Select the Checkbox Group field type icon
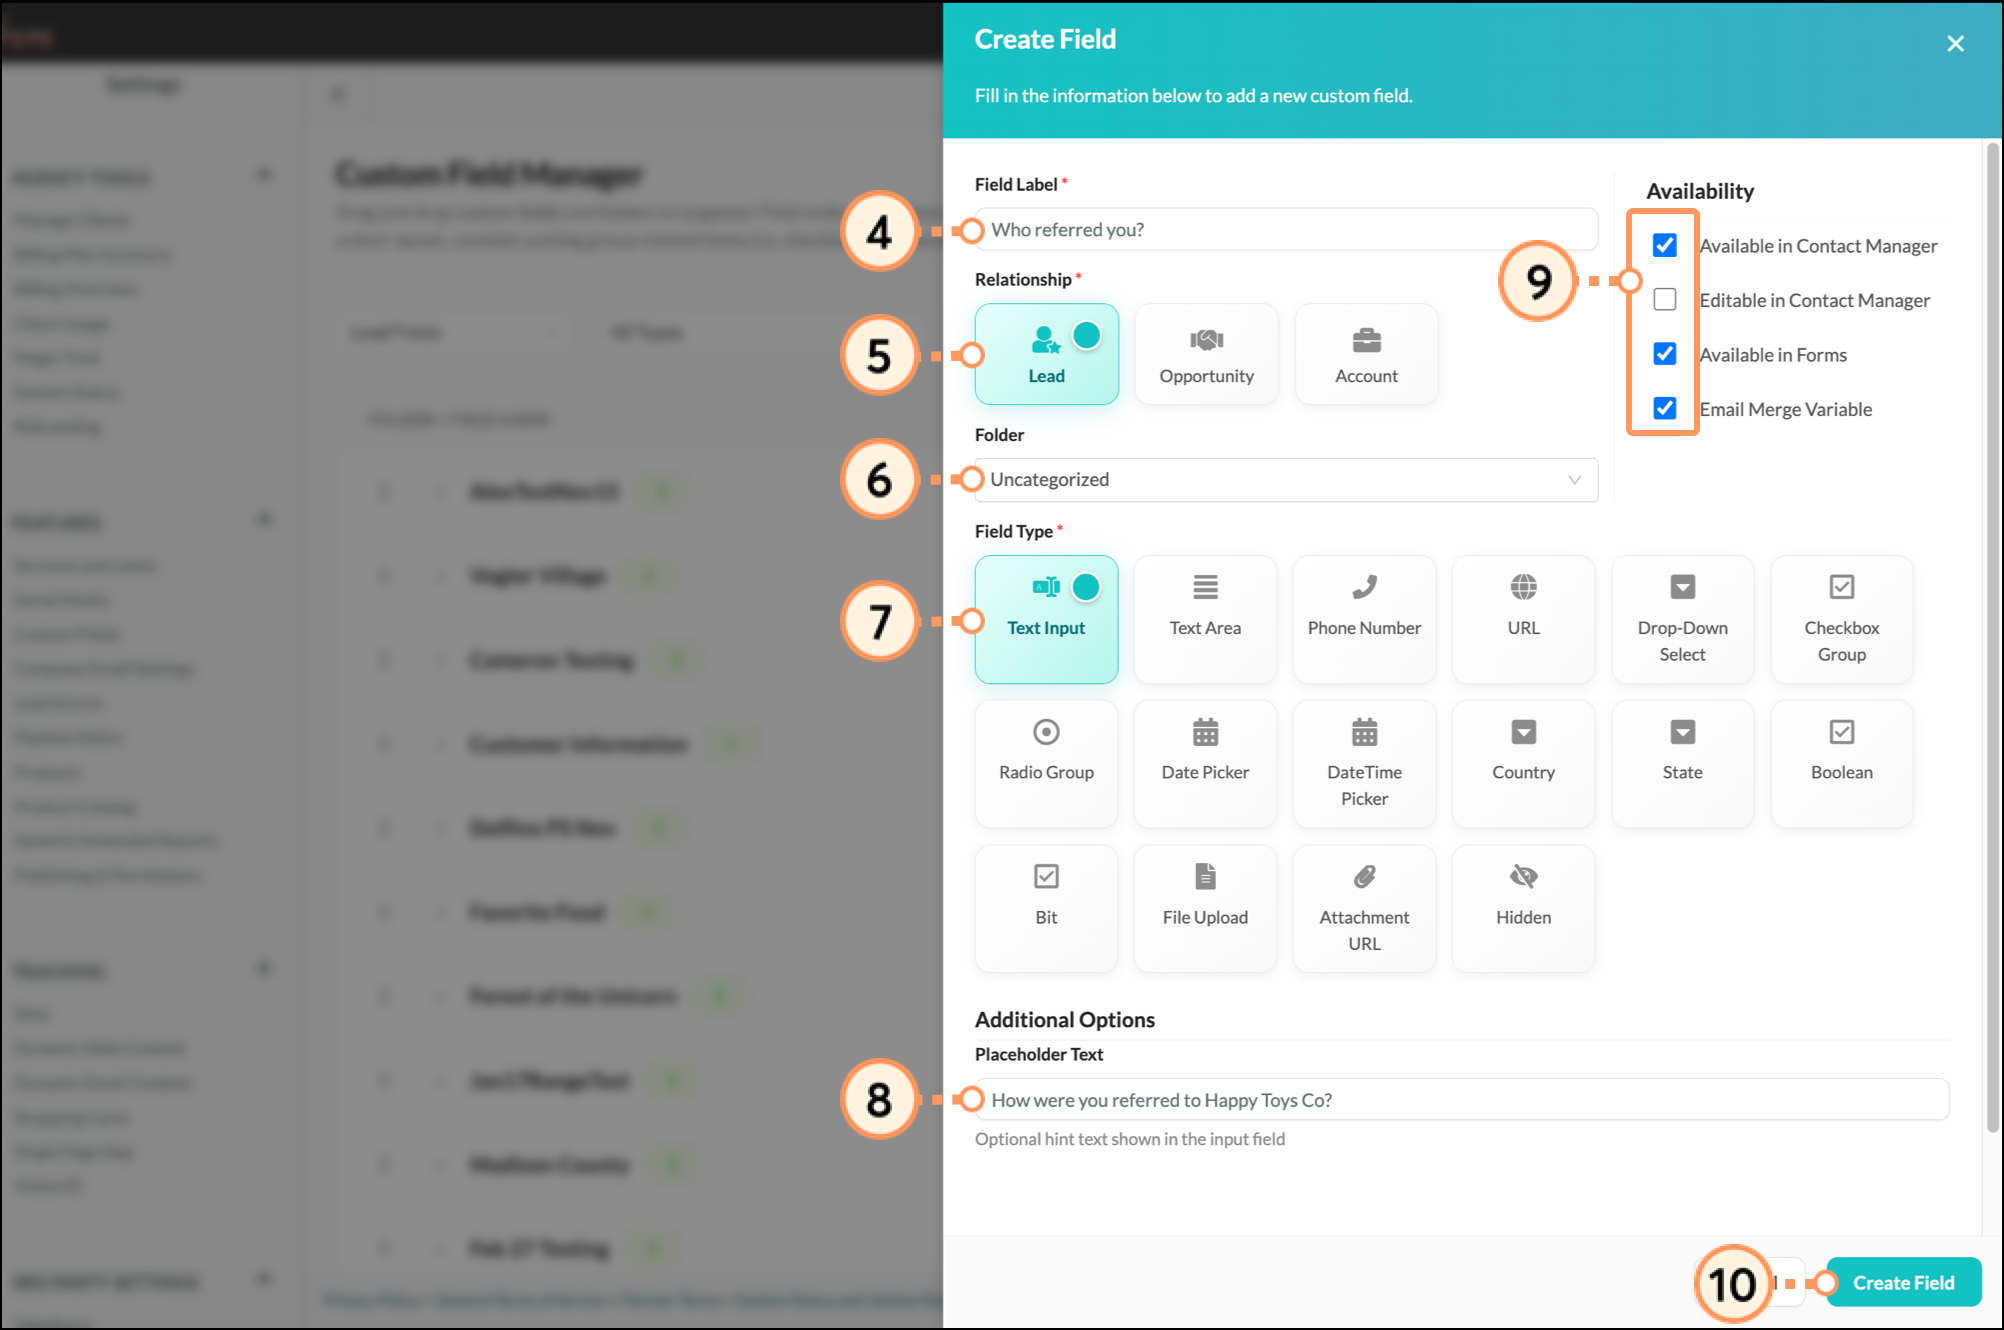This screenshot has height=1330, width=2004. tap(1841, 587)
